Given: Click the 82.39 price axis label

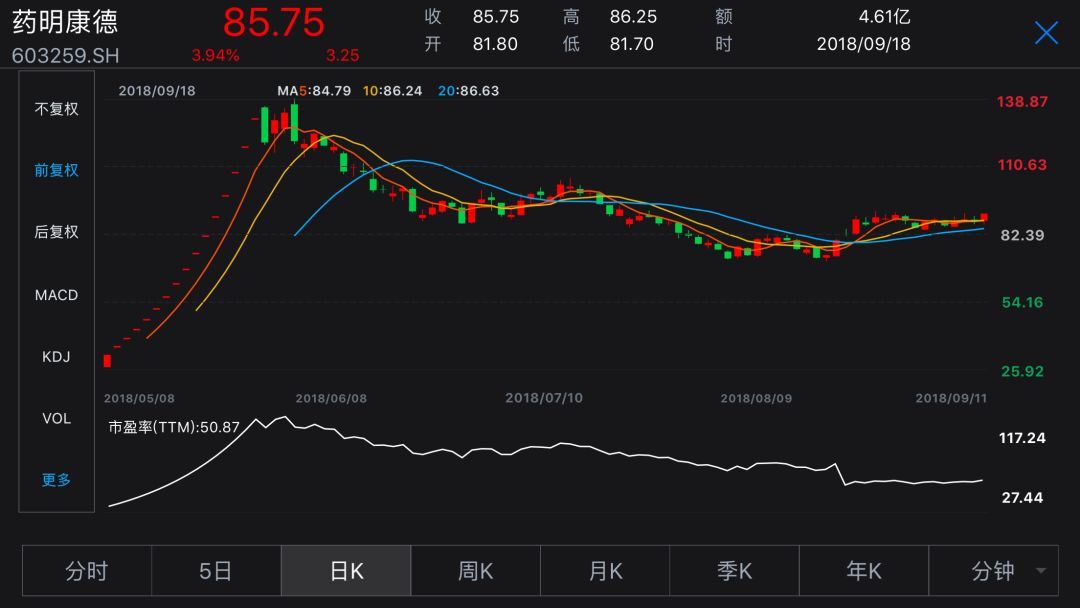Looking at the screenshot, I should pos(1022,235).
